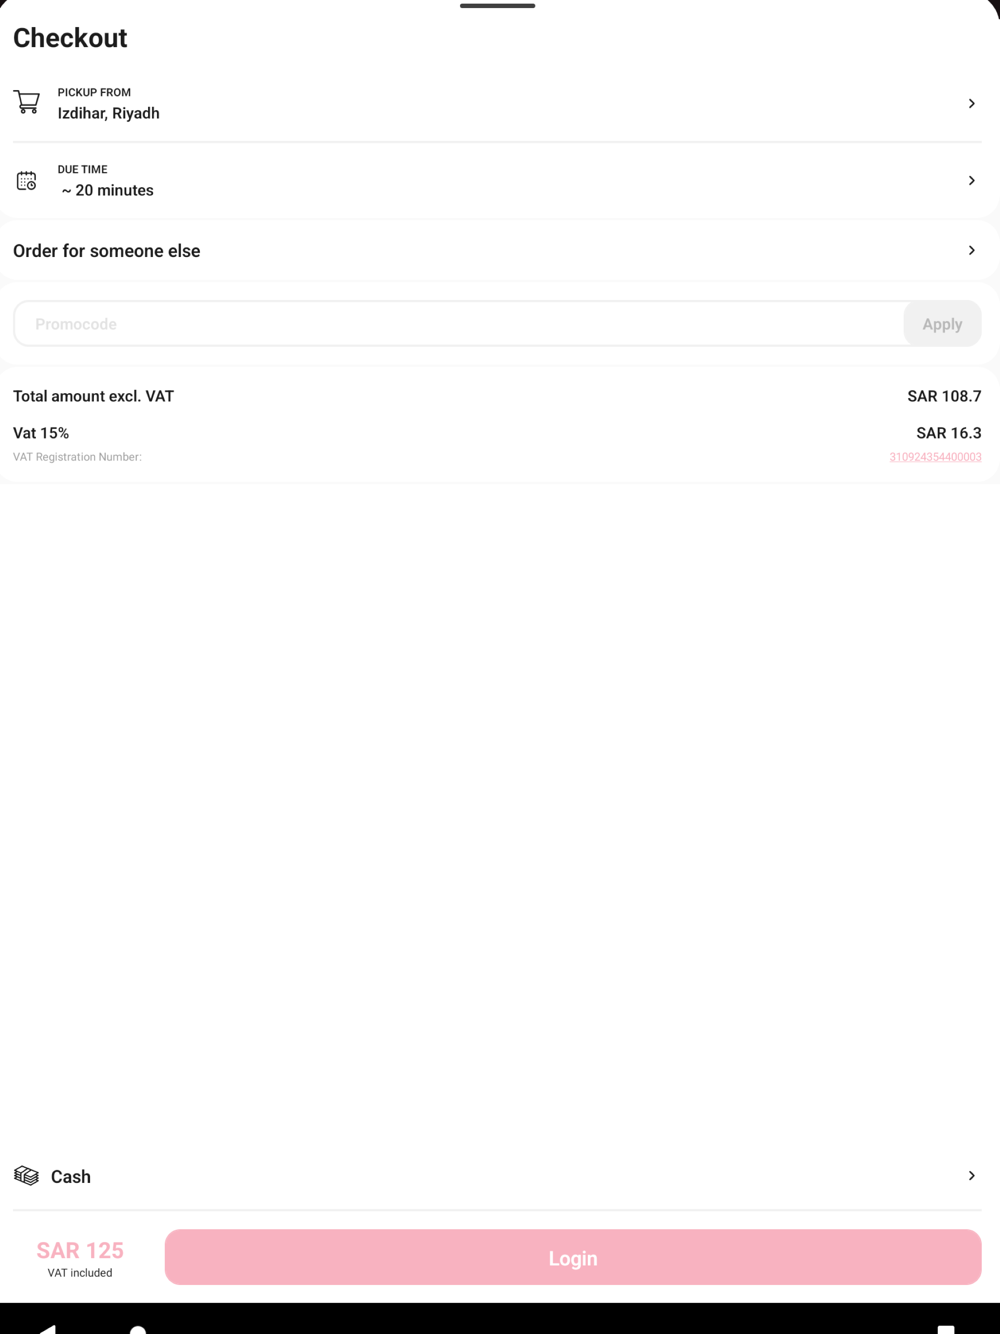The height and width of the screenshot is (1334, 1000).
Task: Expand the Pickup From chevron arrow
Action: 971,104
